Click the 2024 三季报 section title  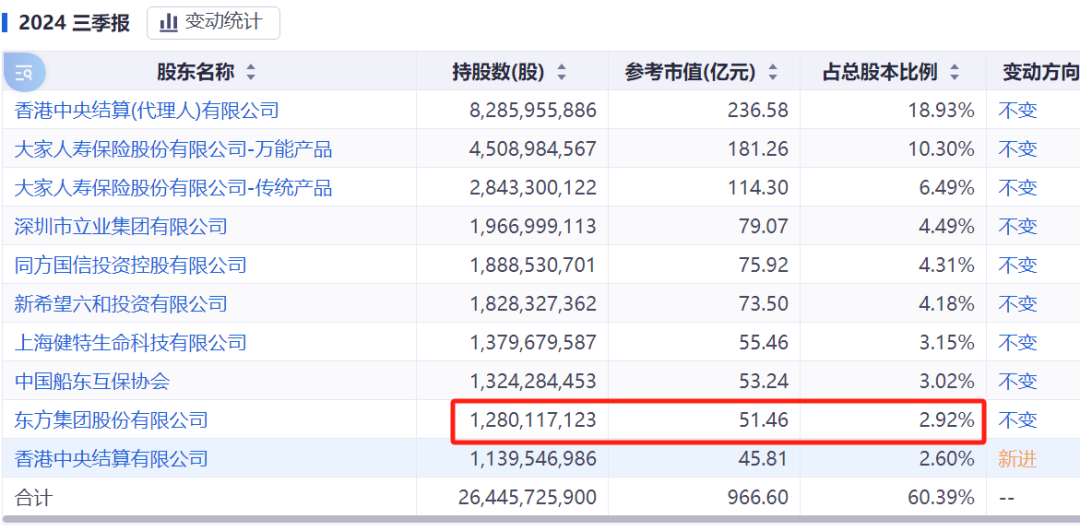[74, 23]
